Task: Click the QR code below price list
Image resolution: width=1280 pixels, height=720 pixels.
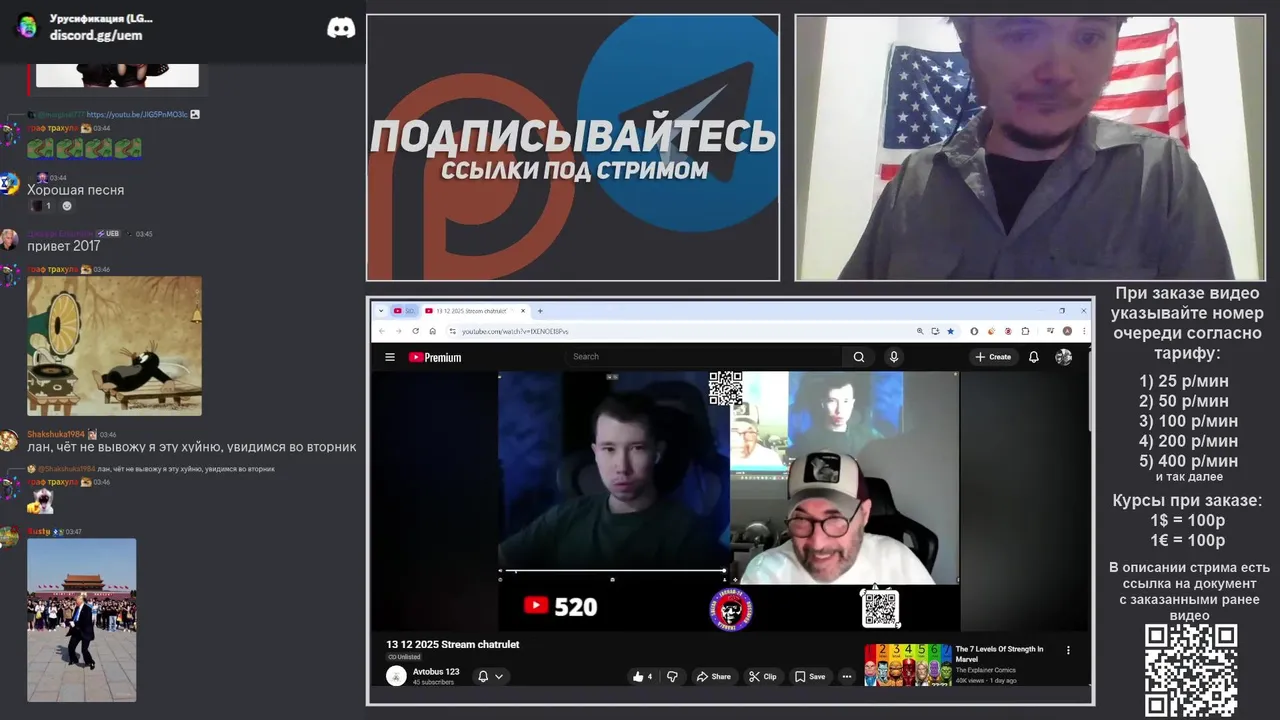Action: (x=1191, y=670)
